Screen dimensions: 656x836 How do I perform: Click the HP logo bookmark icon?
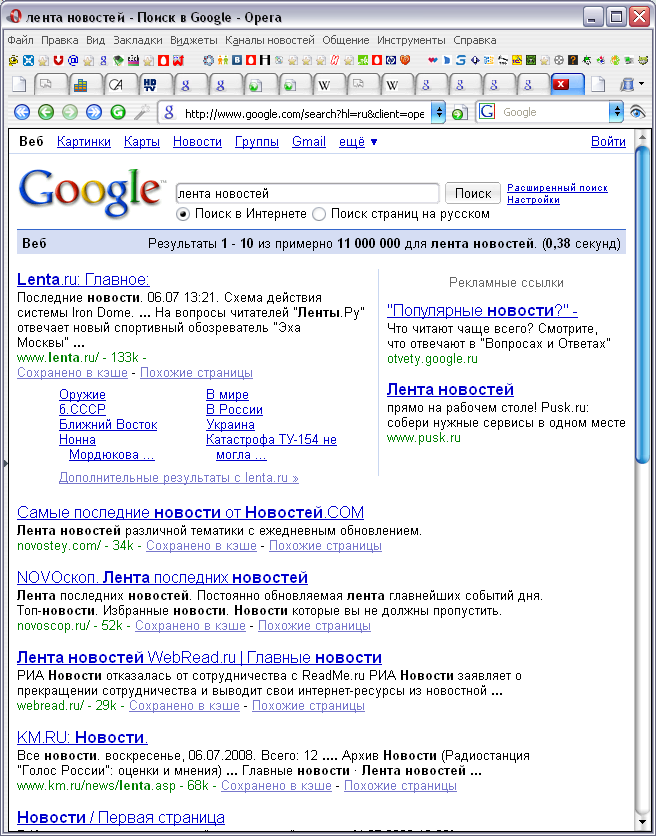[x=391, y=60]
